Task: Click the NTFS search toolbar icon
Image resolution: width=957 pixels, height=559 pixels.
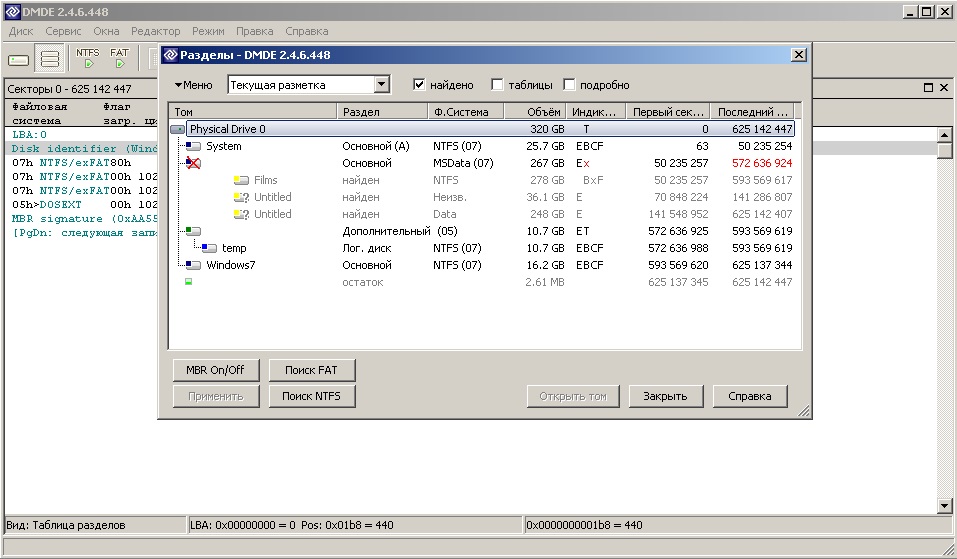Action: click(88, 58)
